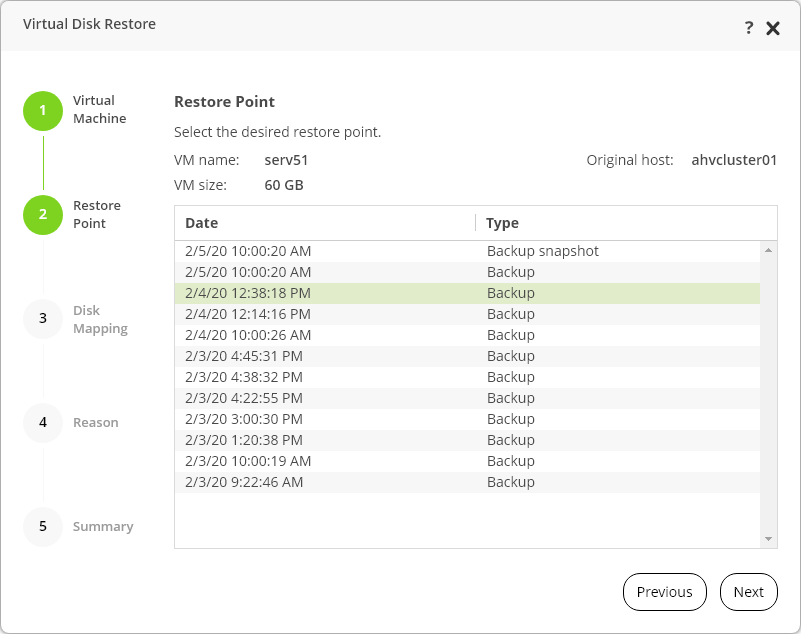Select the Backup snapshot restore point
801x634 pixels.
pos(468,251)
